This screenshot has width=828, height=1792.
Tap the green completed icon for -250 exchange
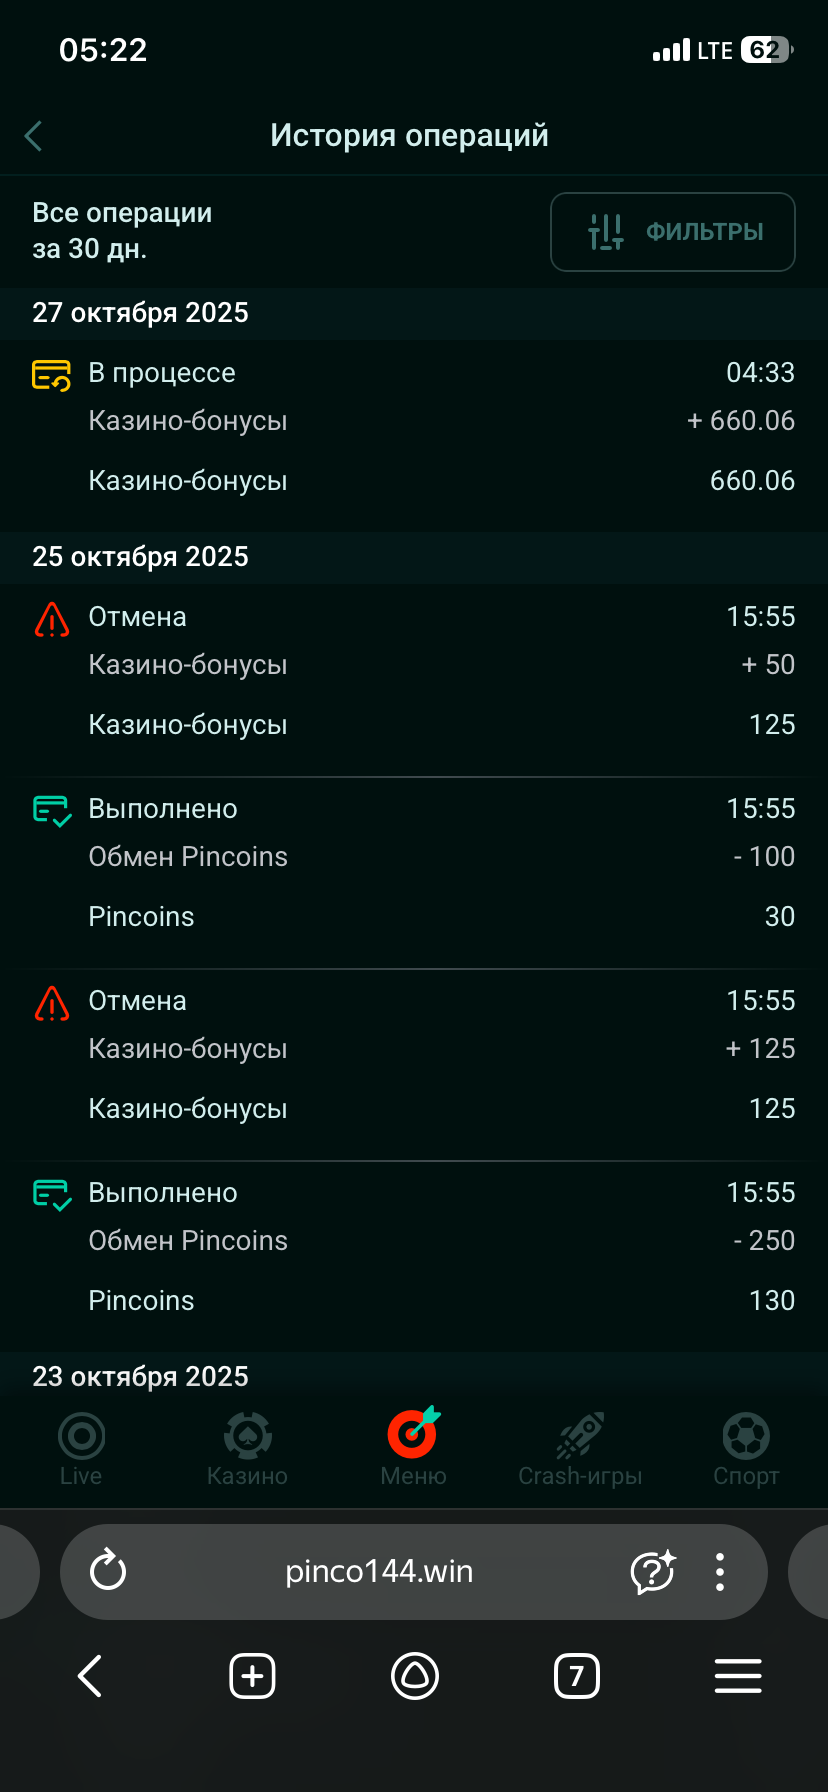pyautogui.click(x=52, y=1195)
